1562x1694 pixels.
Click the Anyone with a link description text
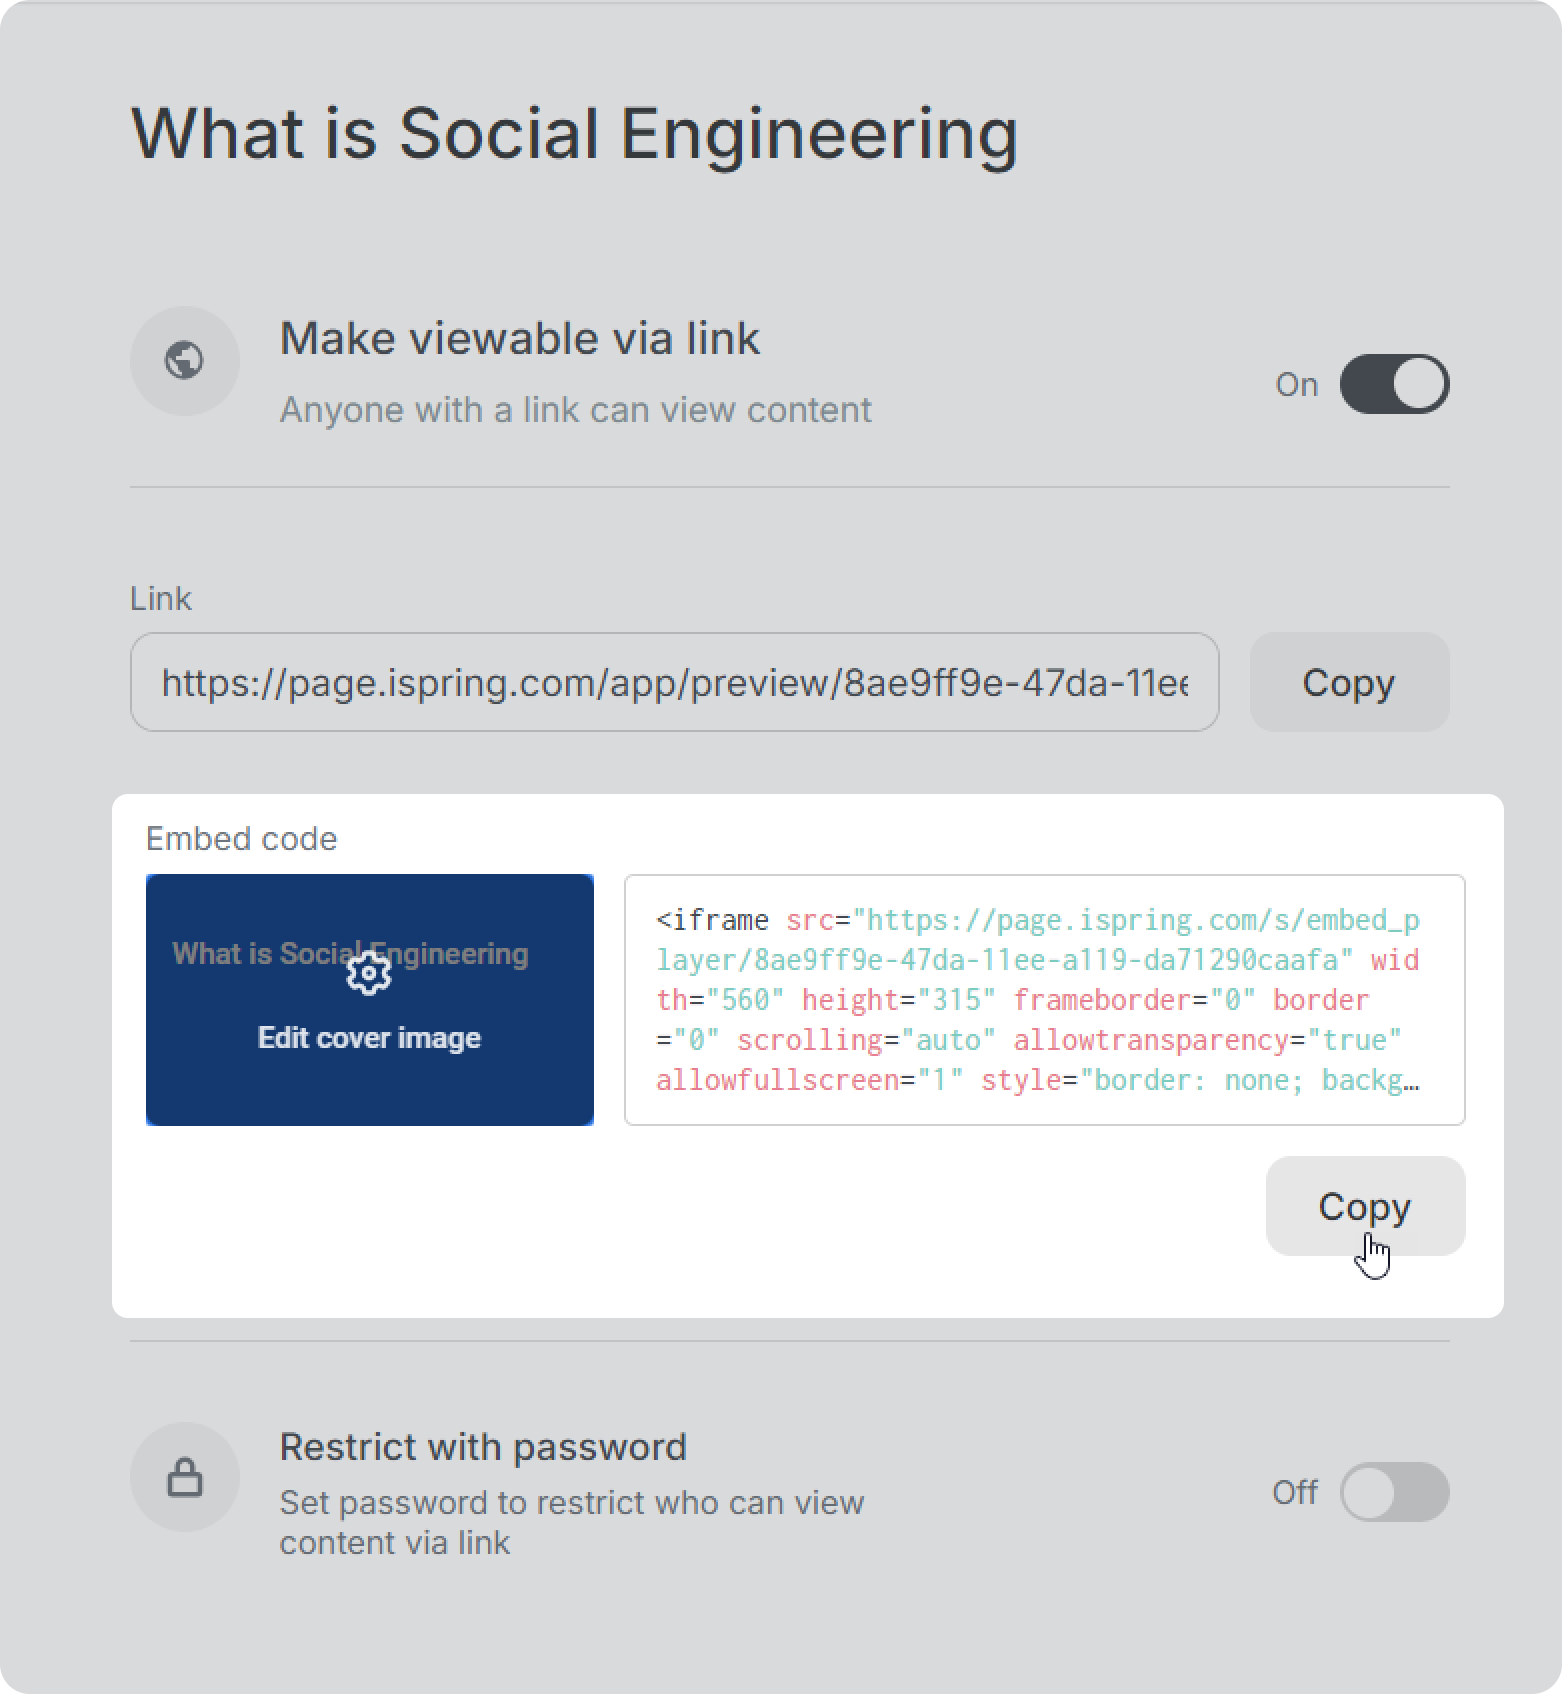(575, 410)
